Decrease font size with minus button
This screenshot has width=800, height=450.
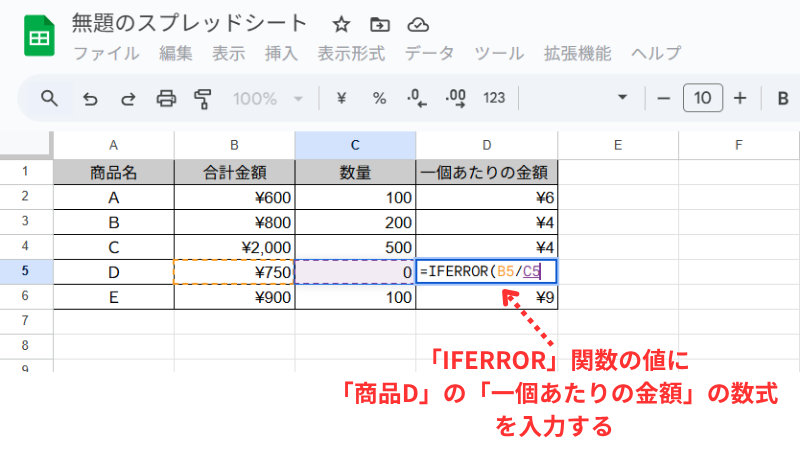pyautogui.click(x=663, y=98)
